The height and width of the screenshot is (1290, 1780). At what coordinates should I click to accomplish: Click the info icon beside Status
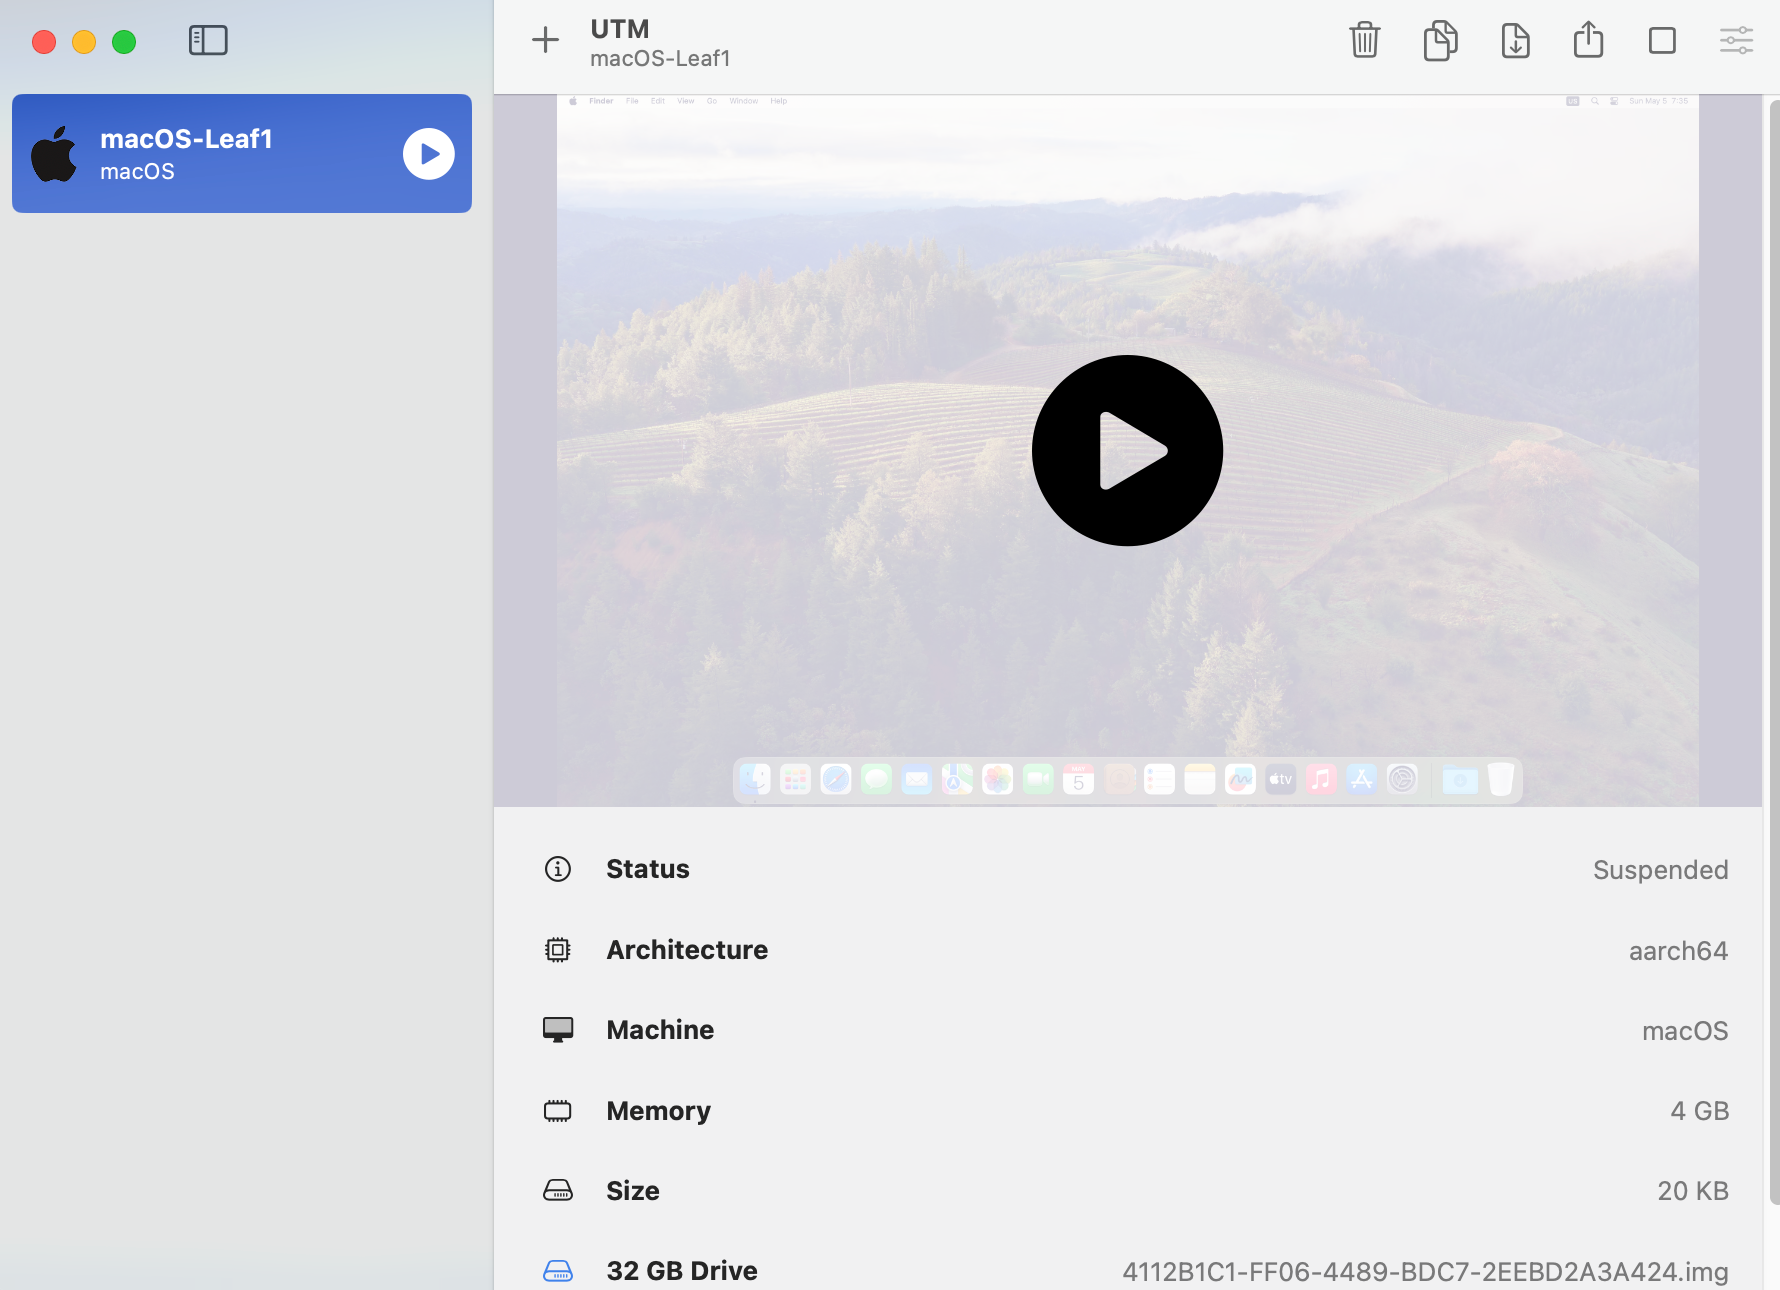coord(558,869)
